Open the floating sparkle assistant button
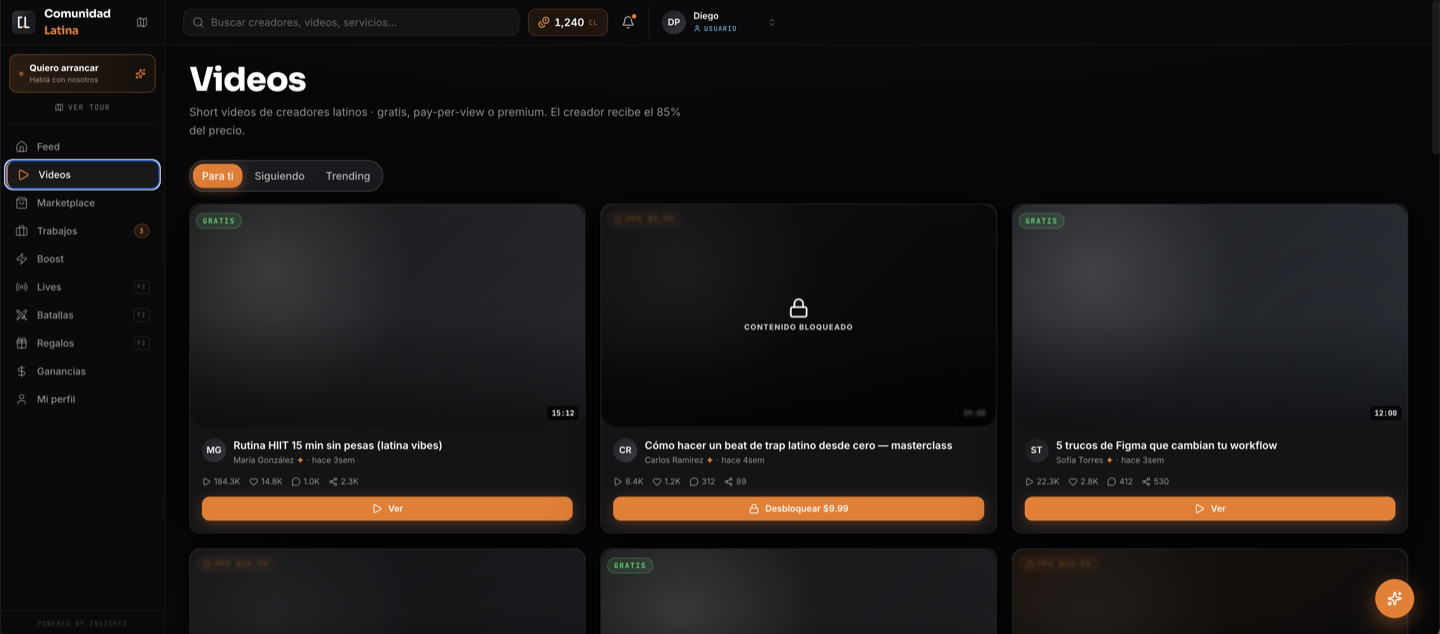The image size is (1440, 634). pos(1394,598)
